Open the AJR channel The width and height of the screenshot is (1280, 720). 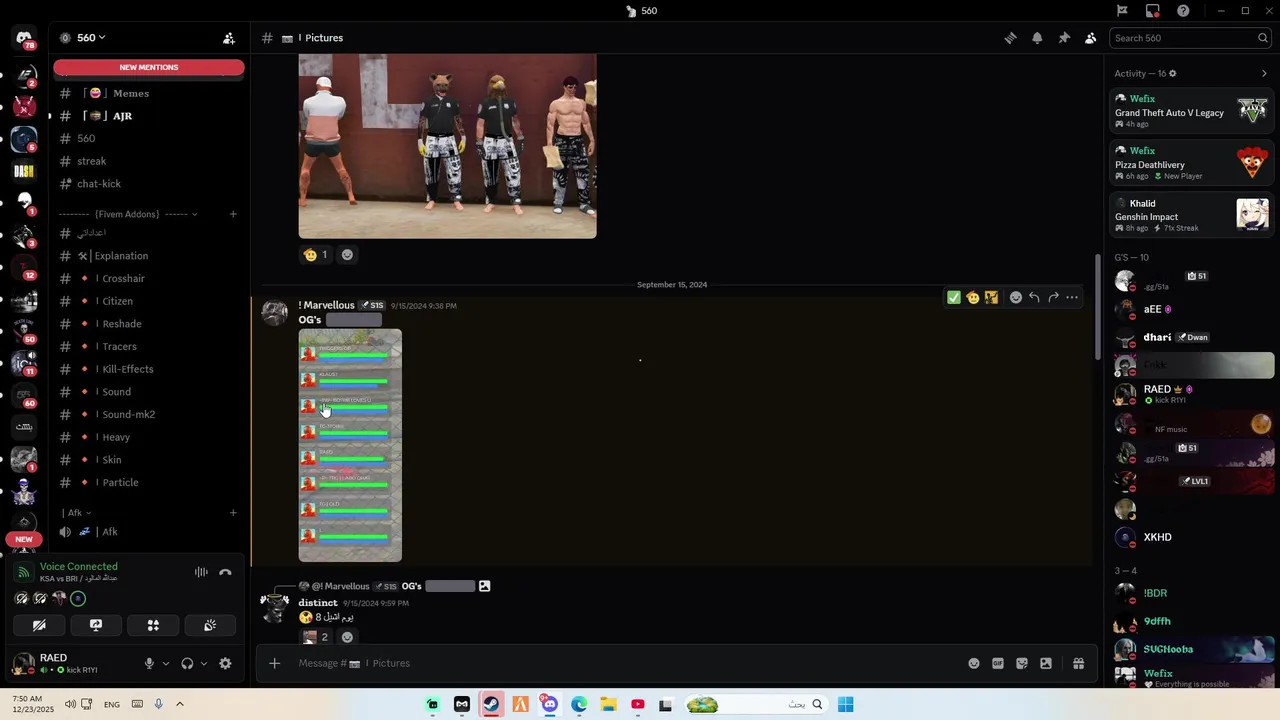(148, 116)
